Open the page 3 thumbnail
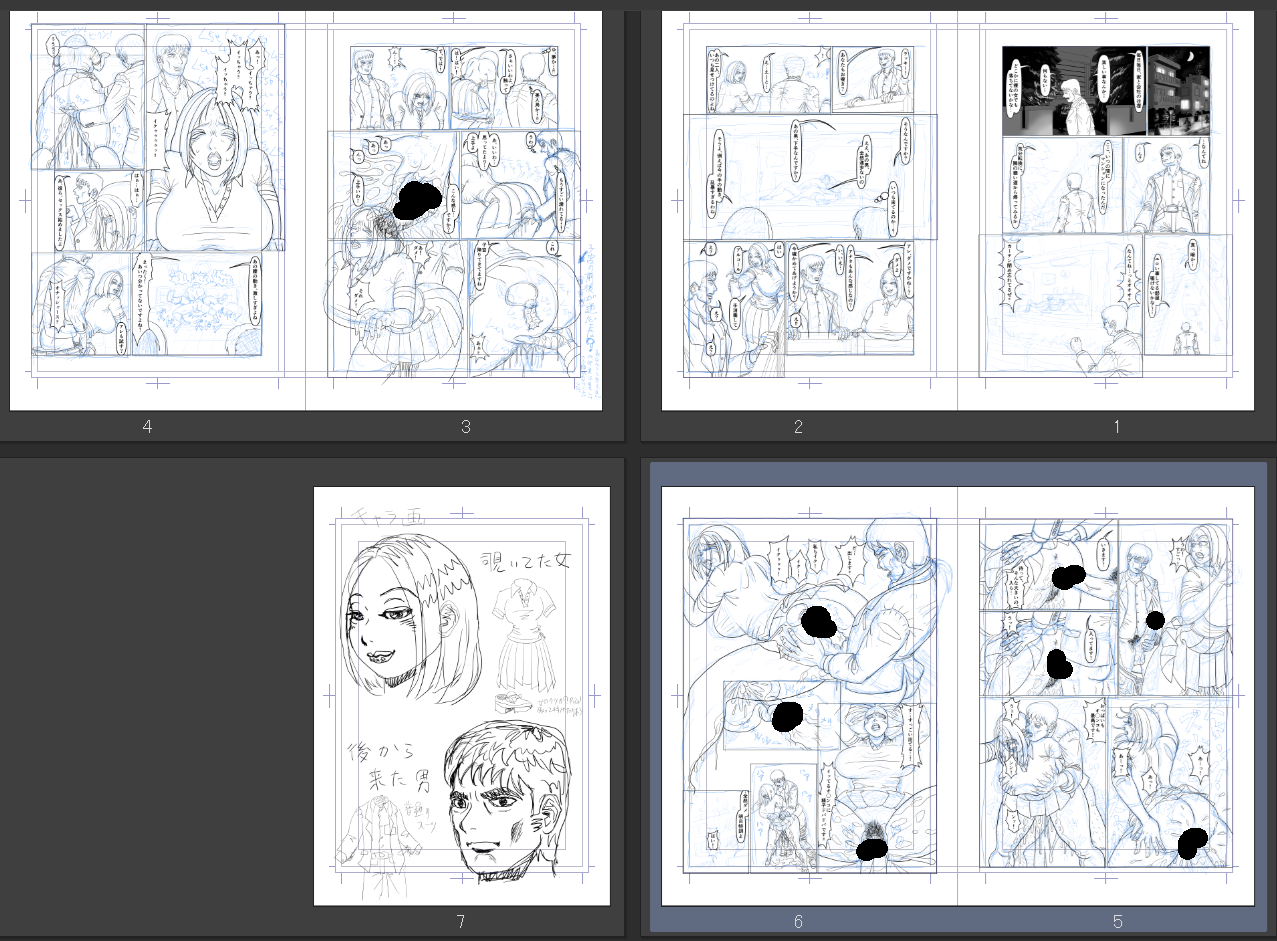 coord(453,210)
